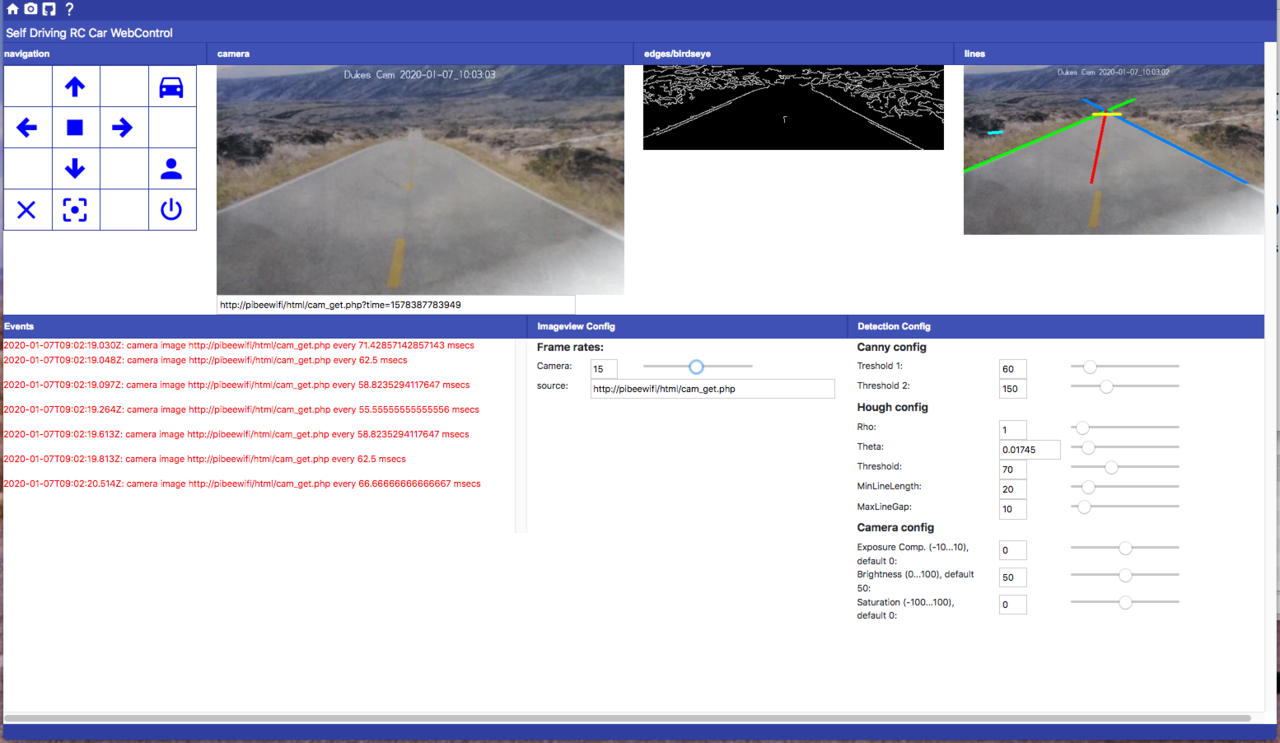Viewport: 1280px width, 743px height.
Task: Steer right with the right-arrow button
Action: point(122,128)
